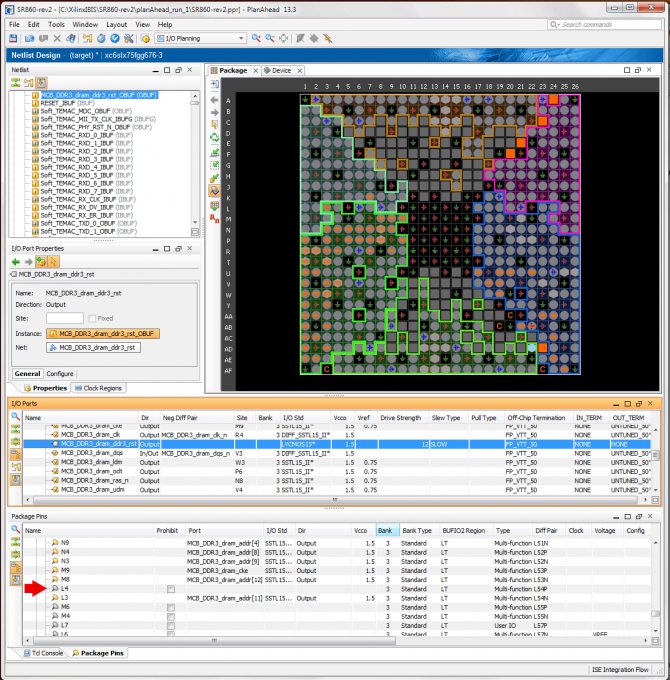Select pin N9 in Package Pins list
This screenshot has height=680, width=670.
coord(65,543)
